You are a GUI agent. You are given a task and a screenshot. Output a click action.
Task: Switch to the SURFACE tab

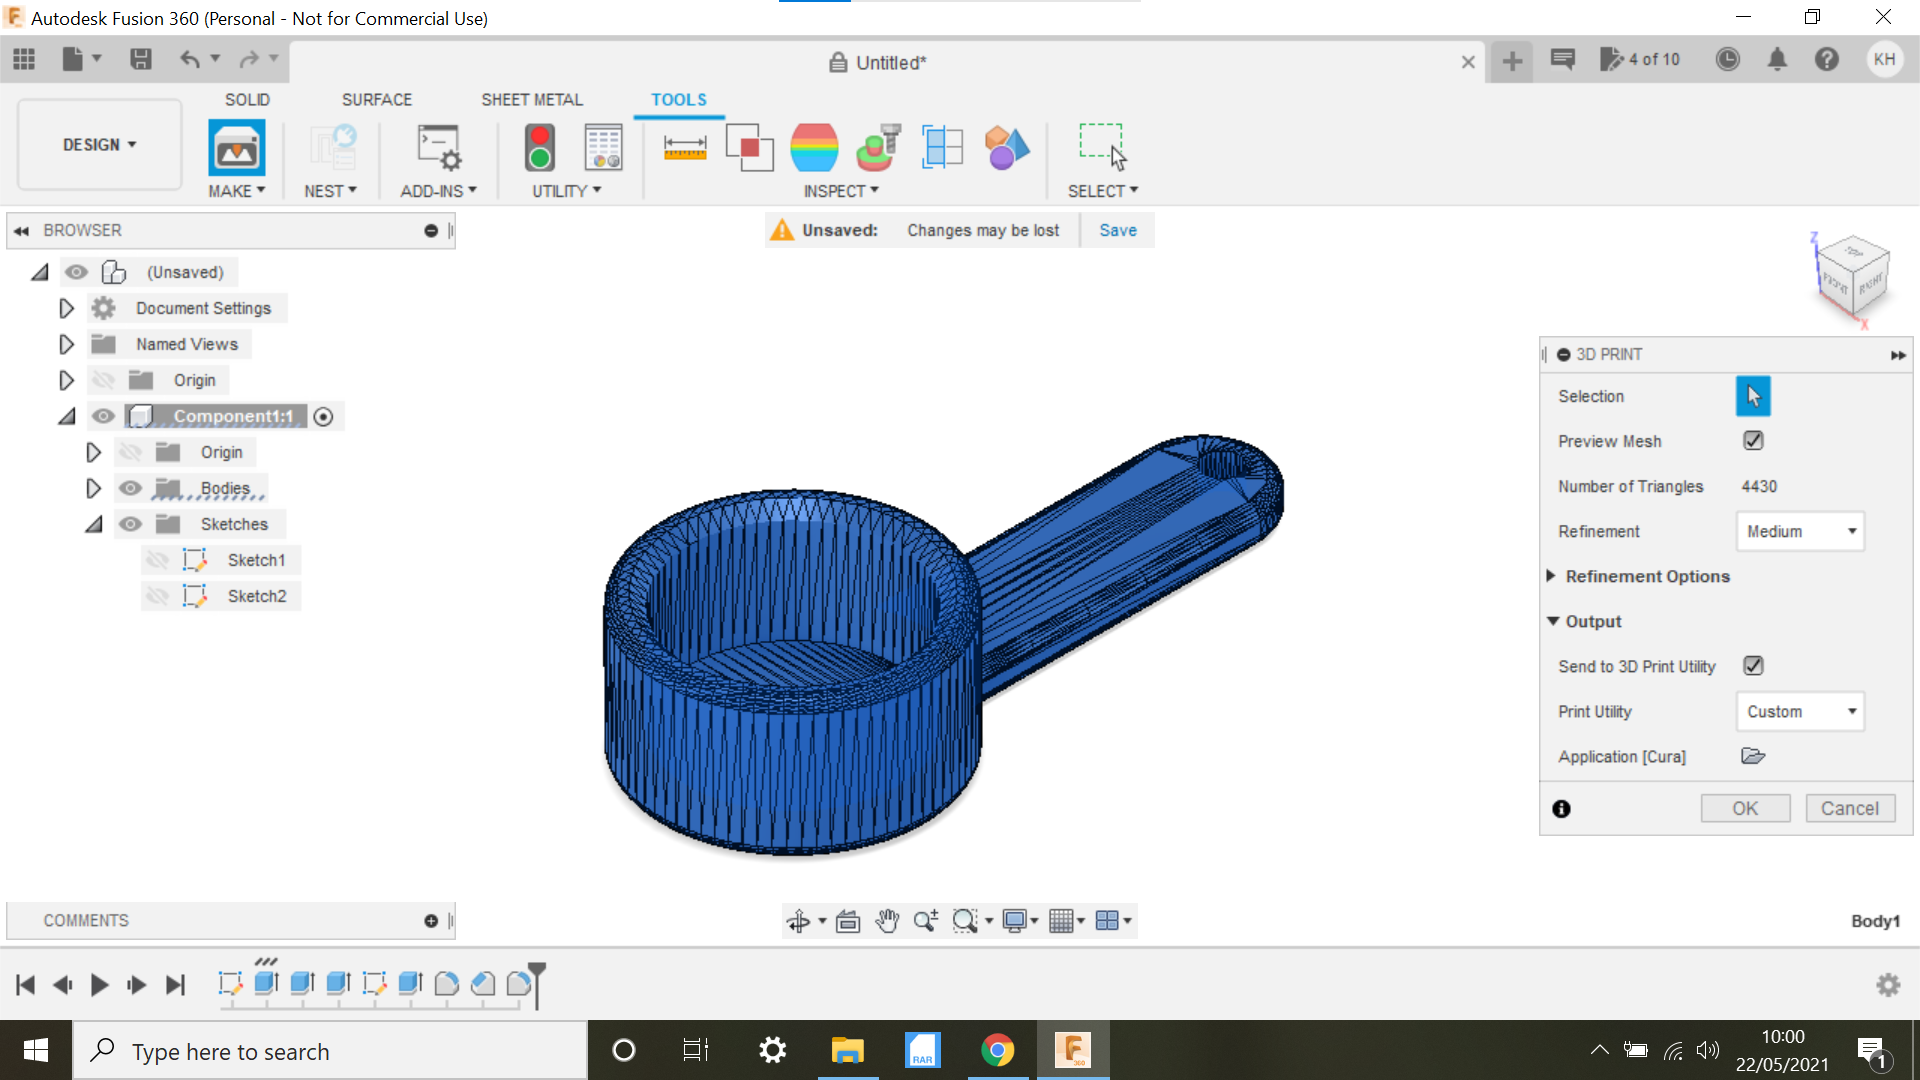coord(377,99)
